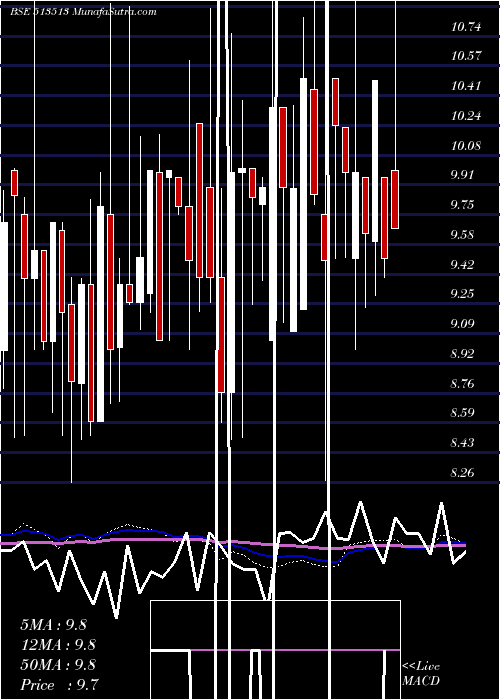Click the 10.74 price axis label

(x=466, y=27)
